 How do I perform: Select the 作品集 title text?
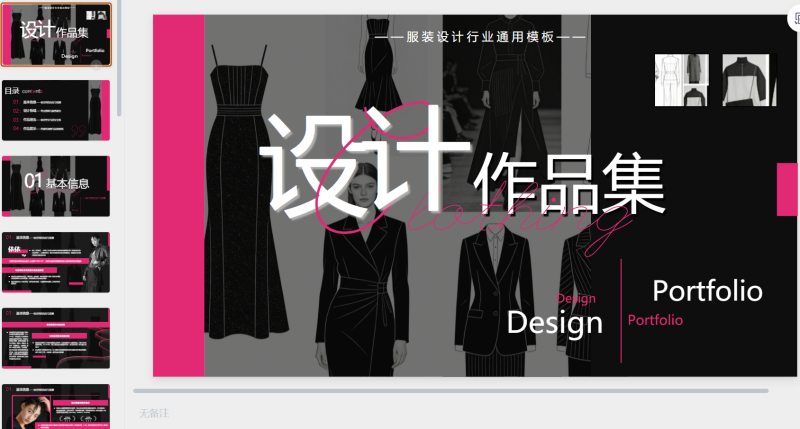[x=569, y=183]
